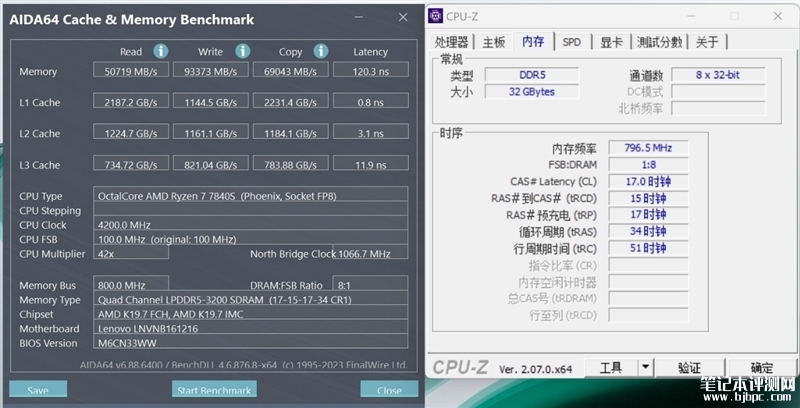800x408 pixels.
Task: Click the 类型 field showing DDR5
Action: (x=532, y=75)
